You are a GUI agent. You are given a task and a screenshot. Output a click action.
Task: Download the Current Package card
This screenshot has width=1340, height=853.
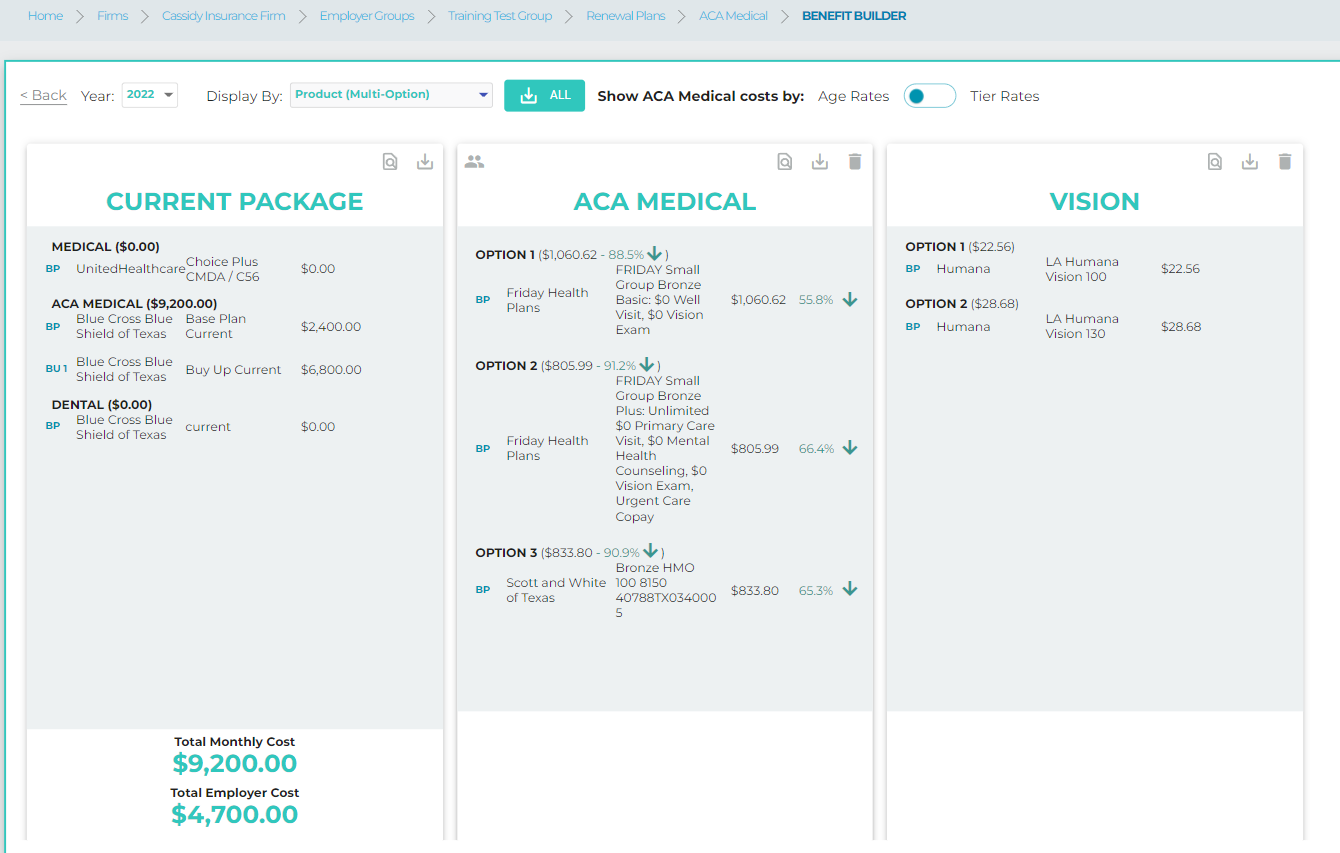pyautogui.click(x=425, y=162)
